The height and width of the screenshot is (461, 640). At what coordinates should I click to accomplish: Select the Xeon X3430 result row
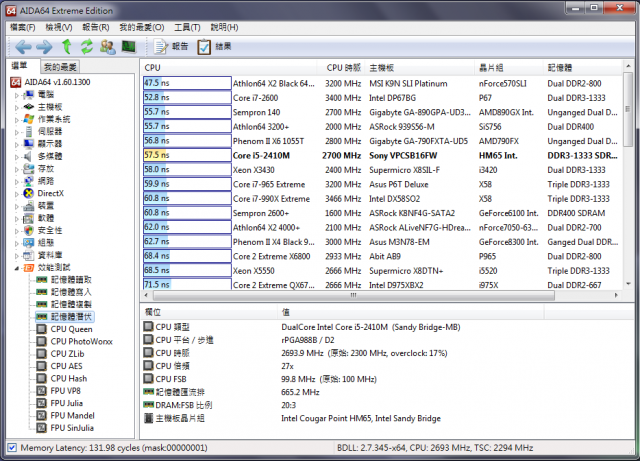382,169
